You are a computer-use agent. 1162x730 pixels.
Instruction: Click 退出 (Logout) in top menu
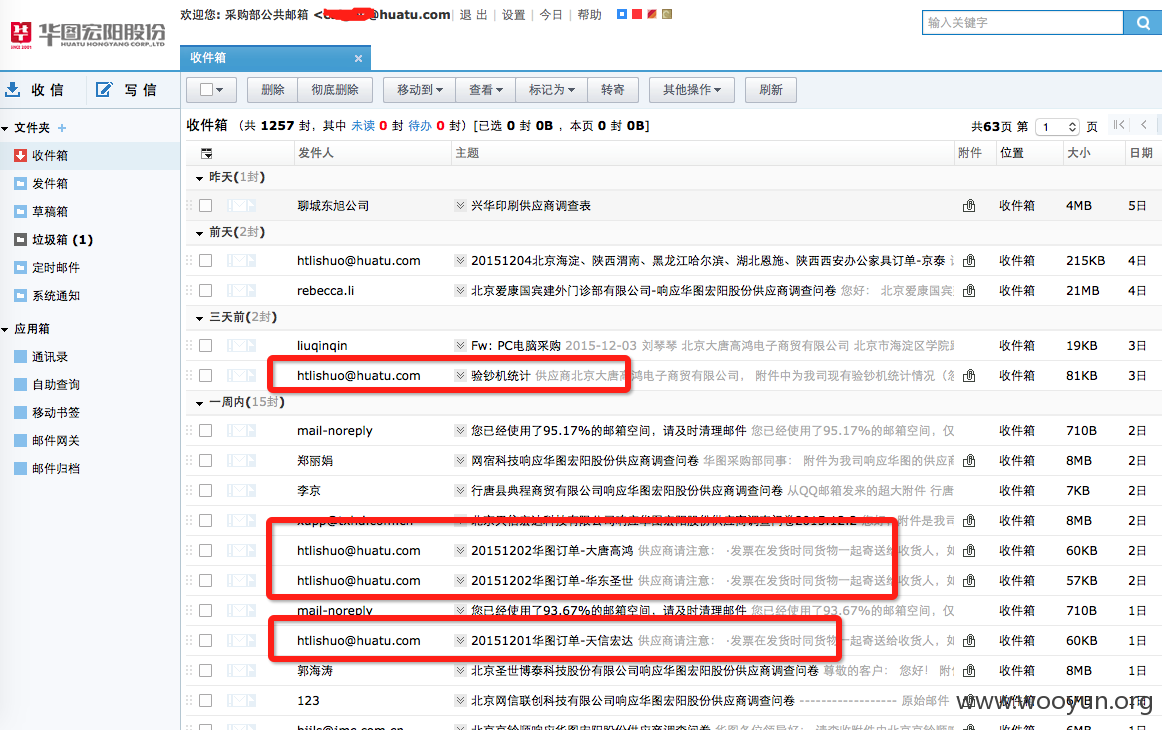point(474,15)
